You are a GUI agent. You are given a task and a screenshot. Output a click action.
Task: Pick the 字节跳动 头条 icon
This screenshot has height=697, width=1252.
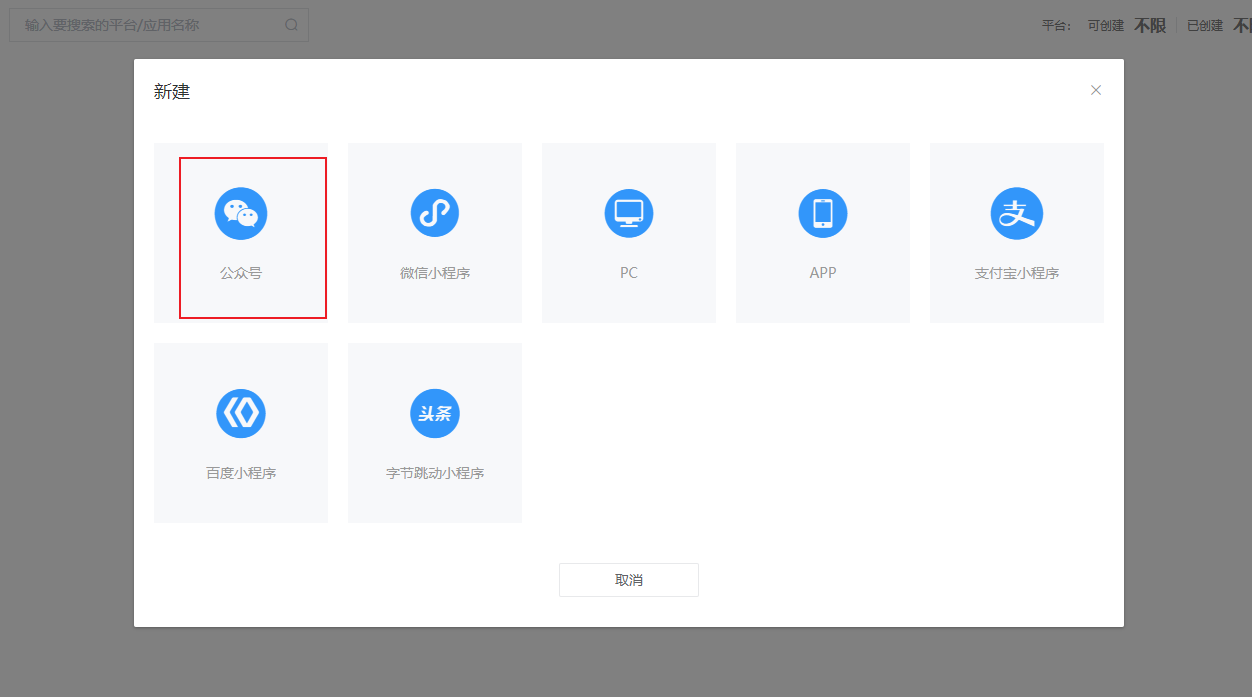435,413
